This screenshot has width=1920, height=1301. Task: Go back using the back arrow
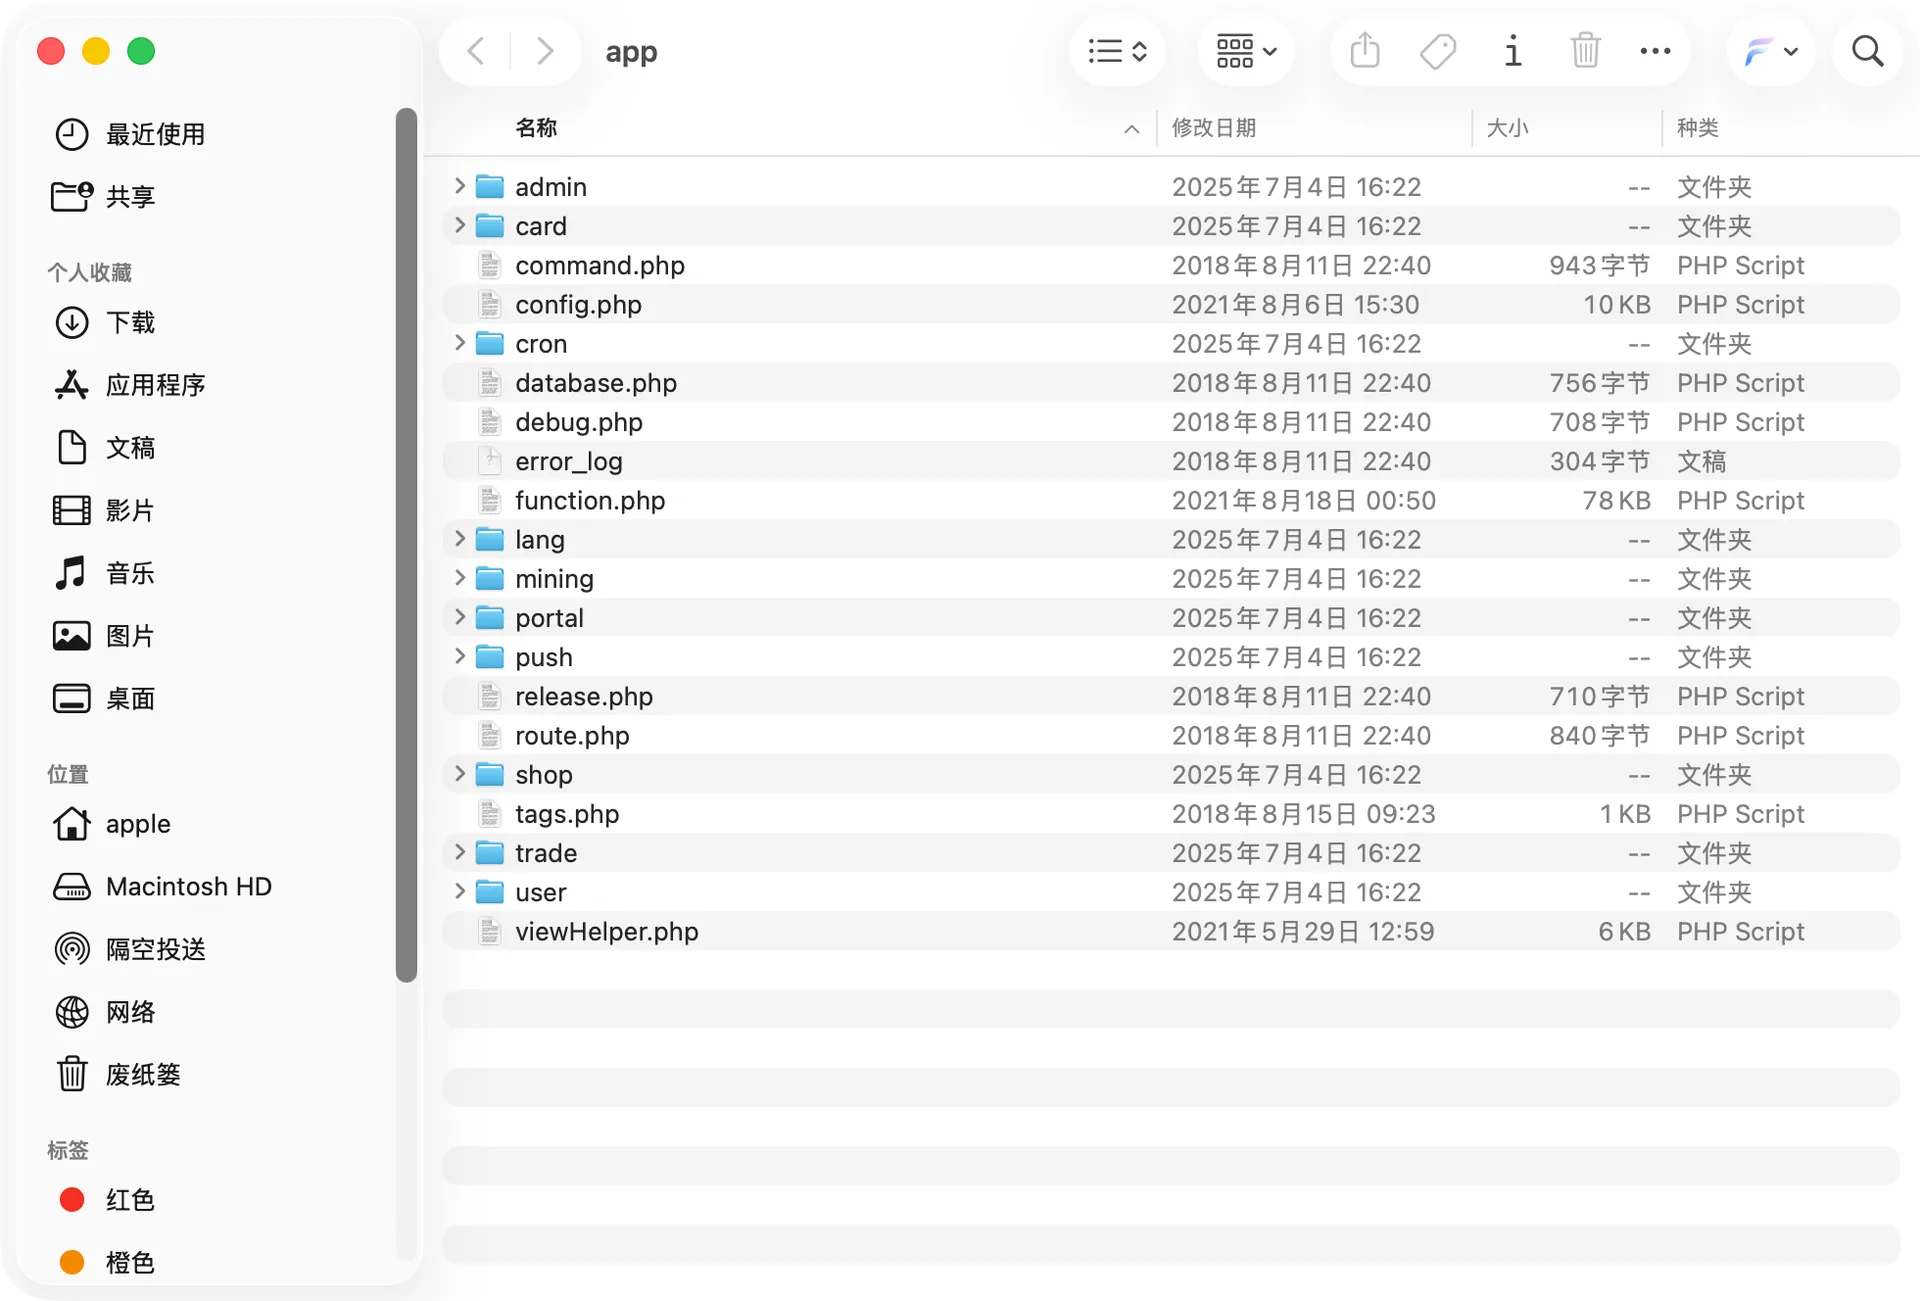click(x=477, y=51)
